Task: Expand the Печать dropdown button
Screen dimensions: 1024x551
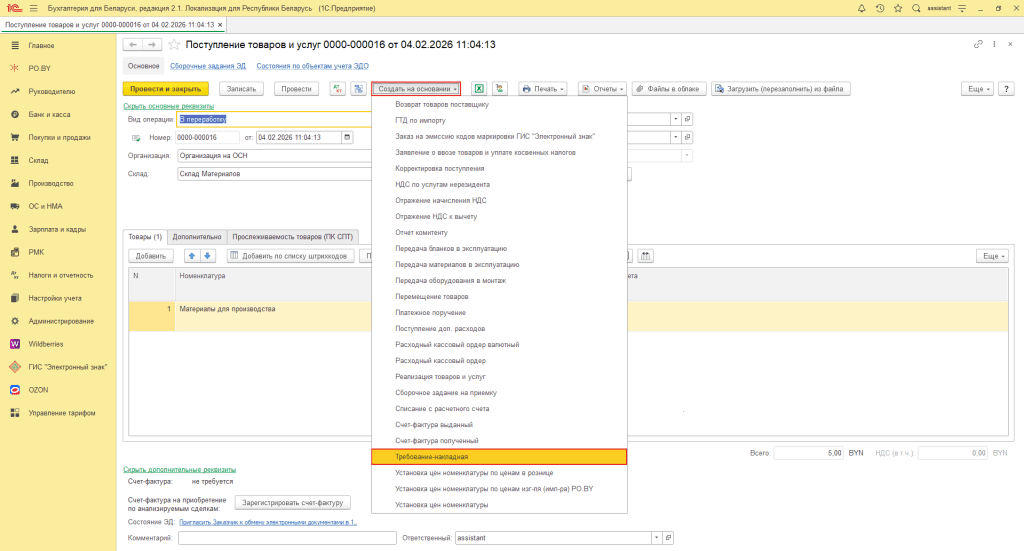Action: coord(543,88)
